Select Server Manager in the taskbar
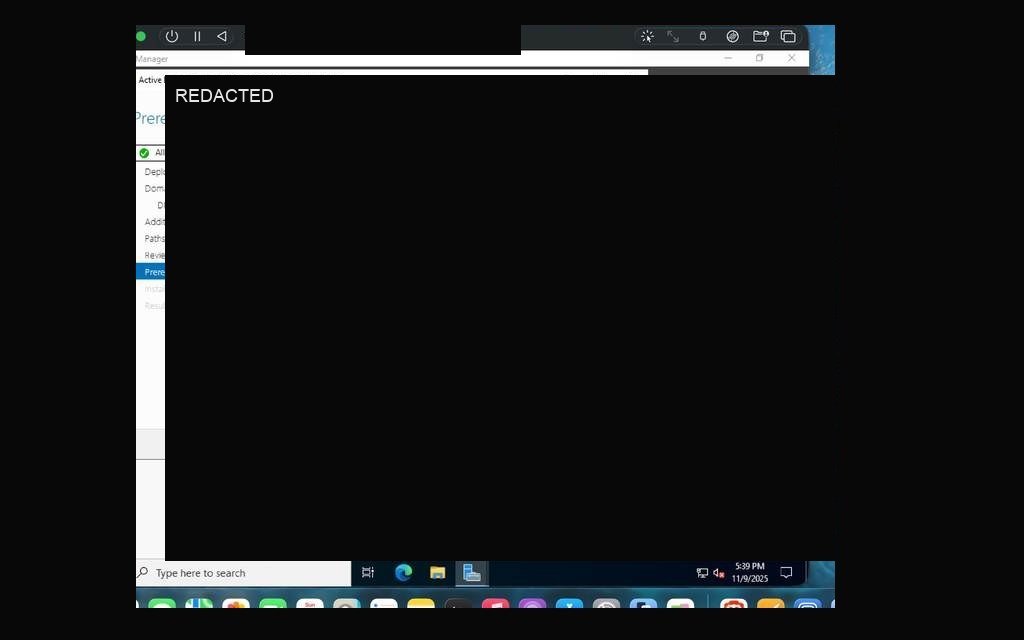 [472, 573]
